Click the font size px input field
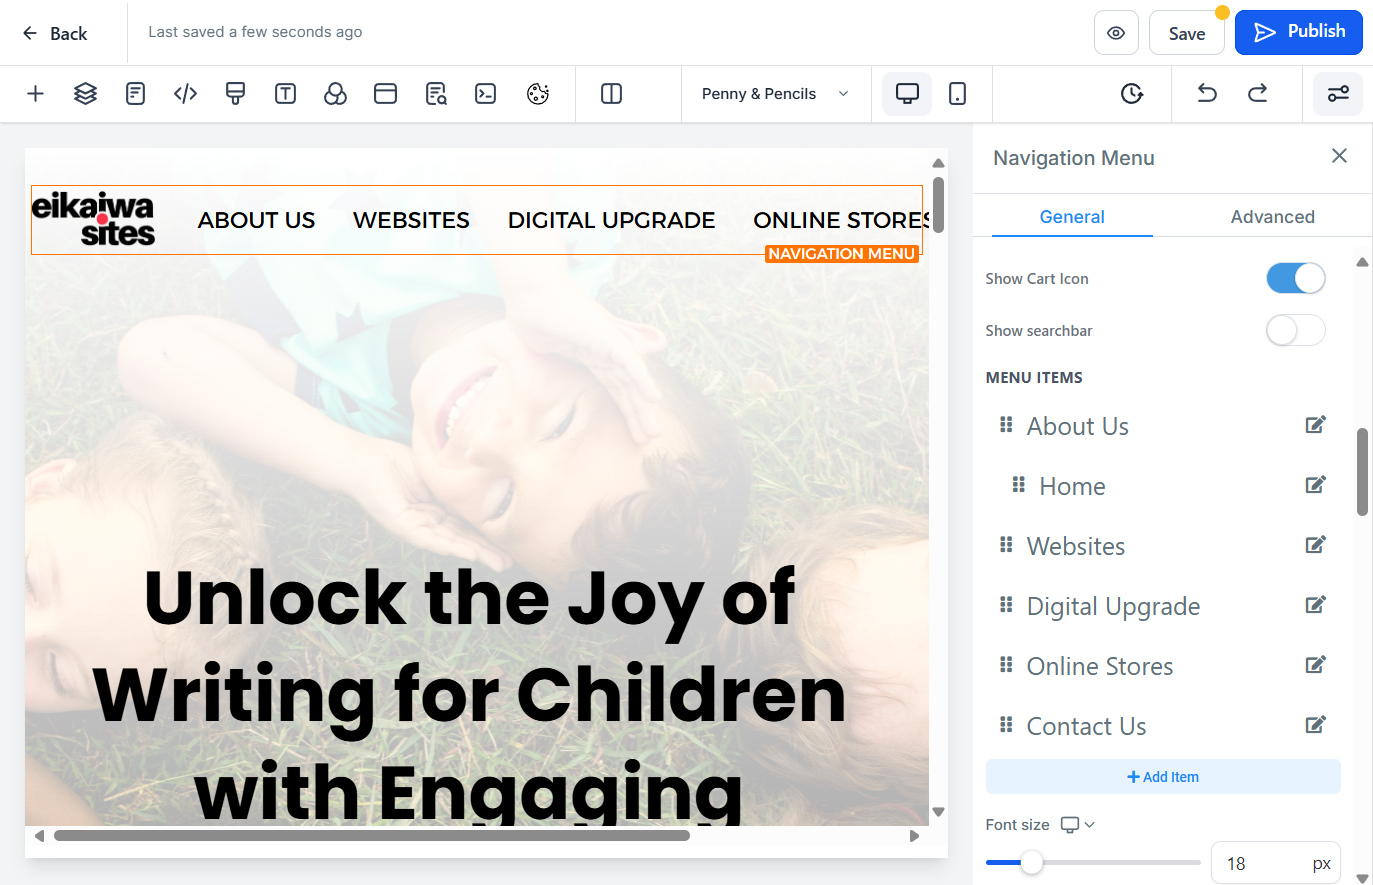Screen dimensions: 1373x885 1275,863
